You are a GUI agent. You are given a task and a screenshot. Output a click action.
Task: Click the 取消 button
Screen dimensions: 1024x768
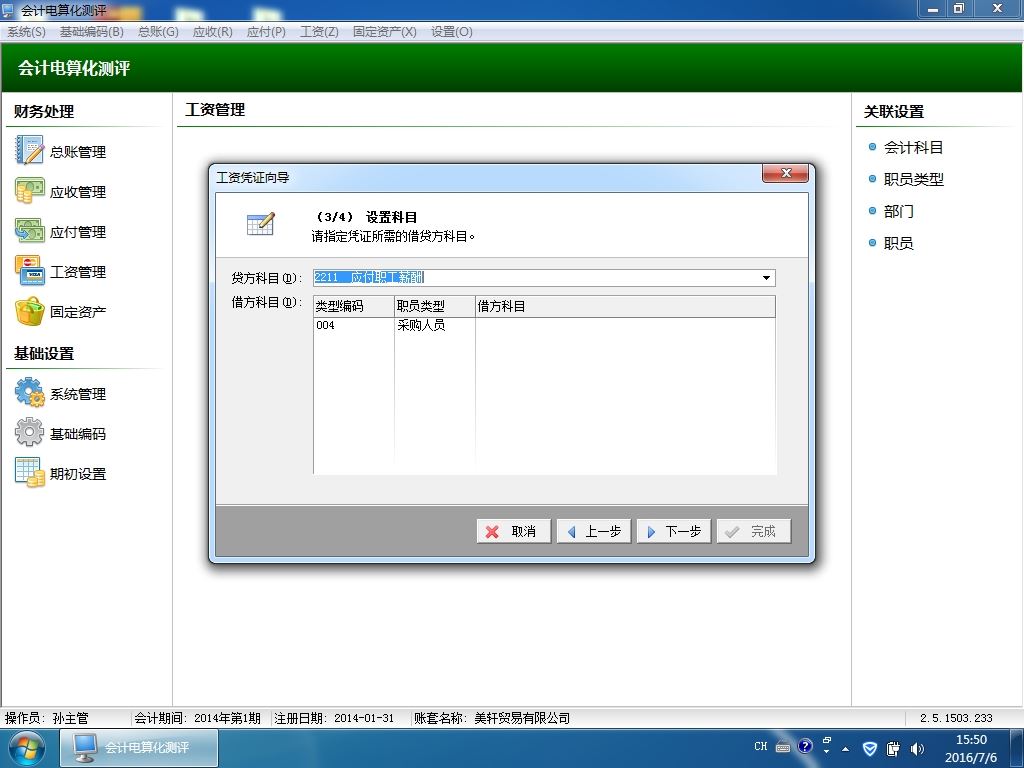click(514, 532)
